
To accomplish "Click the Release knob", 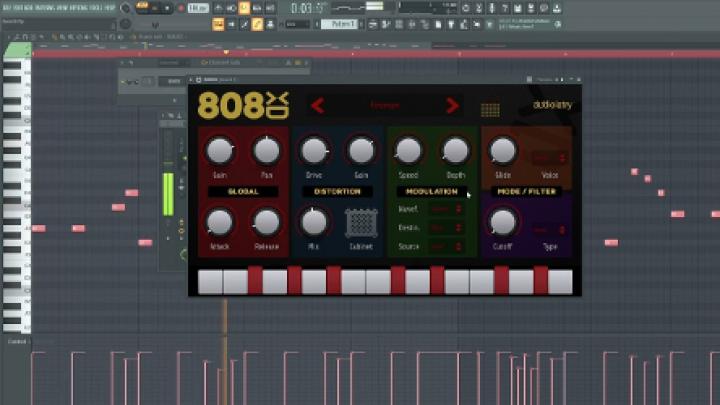I will [267, 222].
